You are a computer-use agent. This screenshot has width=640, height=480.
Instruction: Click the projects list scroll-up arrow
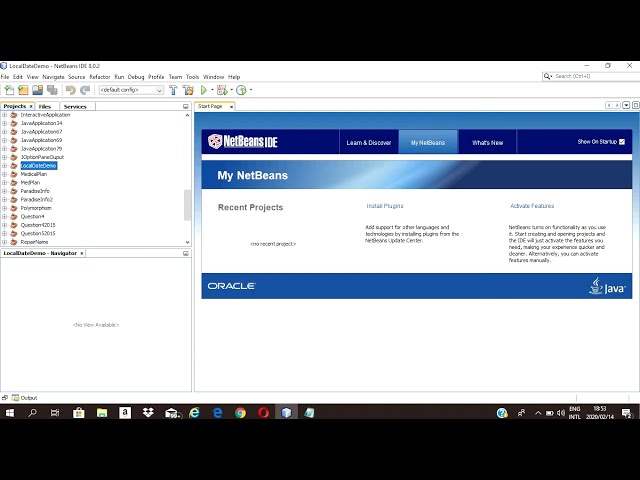pyautogui.click(x=187, y=115)
